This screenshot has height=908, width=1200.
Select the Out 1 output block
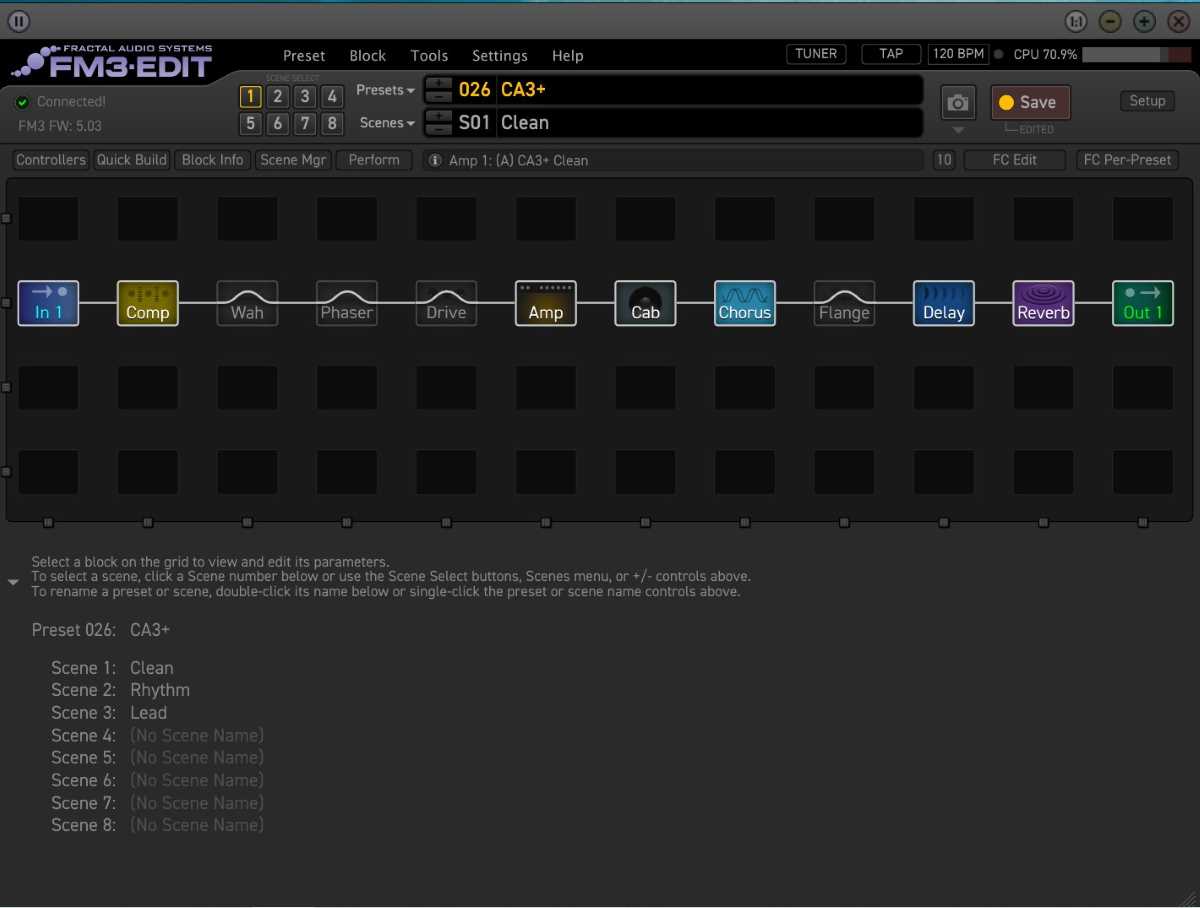[1143, 303]
